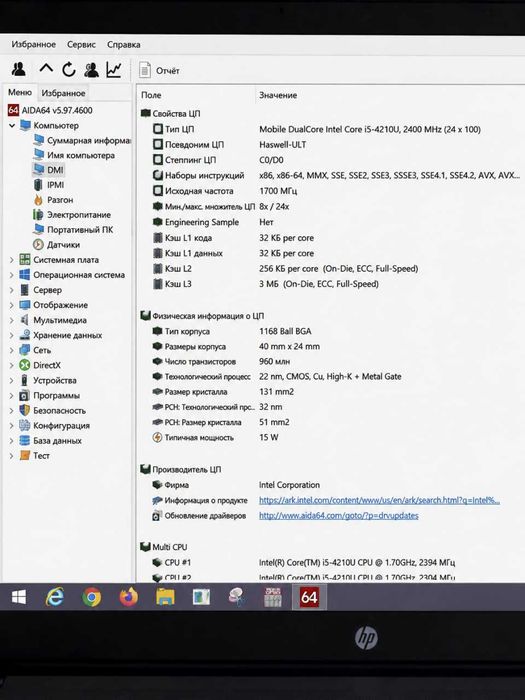Click the База данных icon
The width and height of the screenshot is (525, 700).
[x=25, y=441]
